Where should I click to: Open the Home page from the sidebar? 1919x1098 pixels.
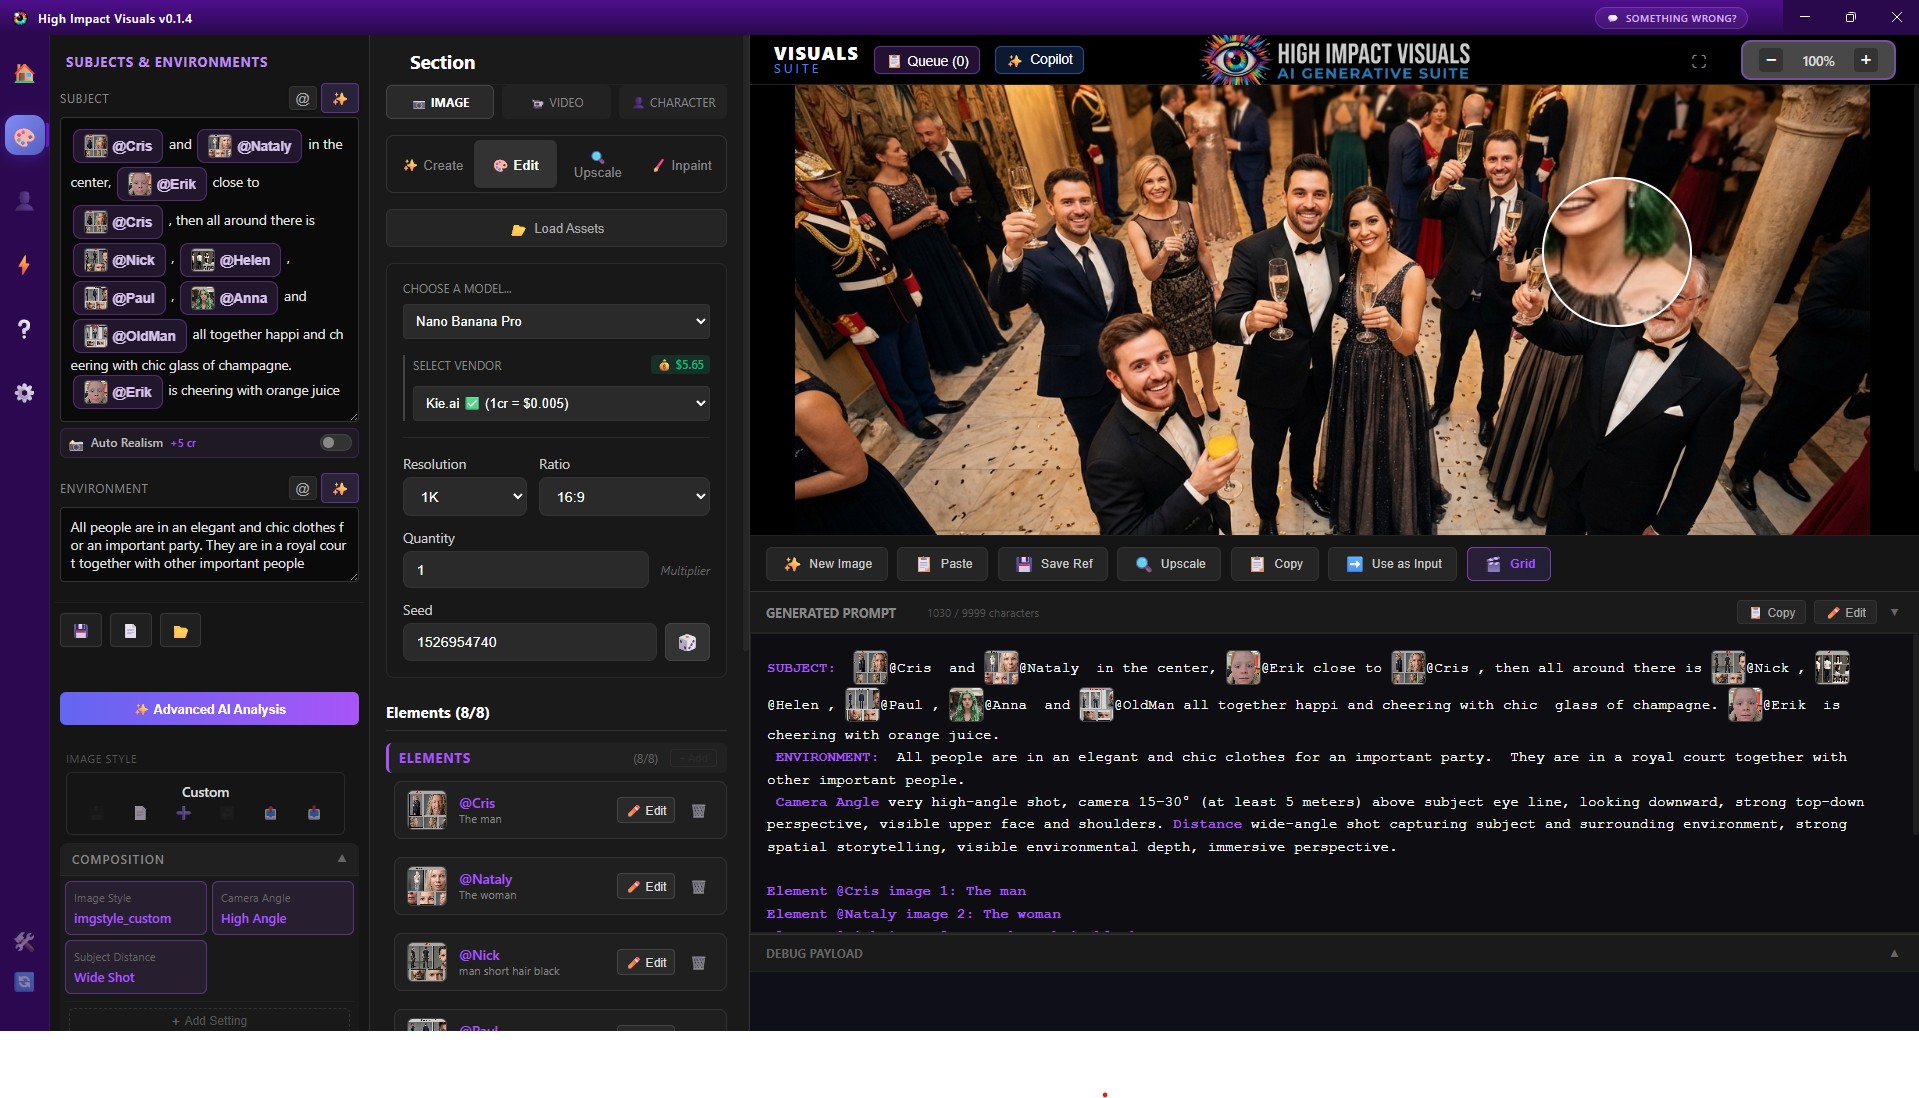pyautogui.click(x=24, y=73)
